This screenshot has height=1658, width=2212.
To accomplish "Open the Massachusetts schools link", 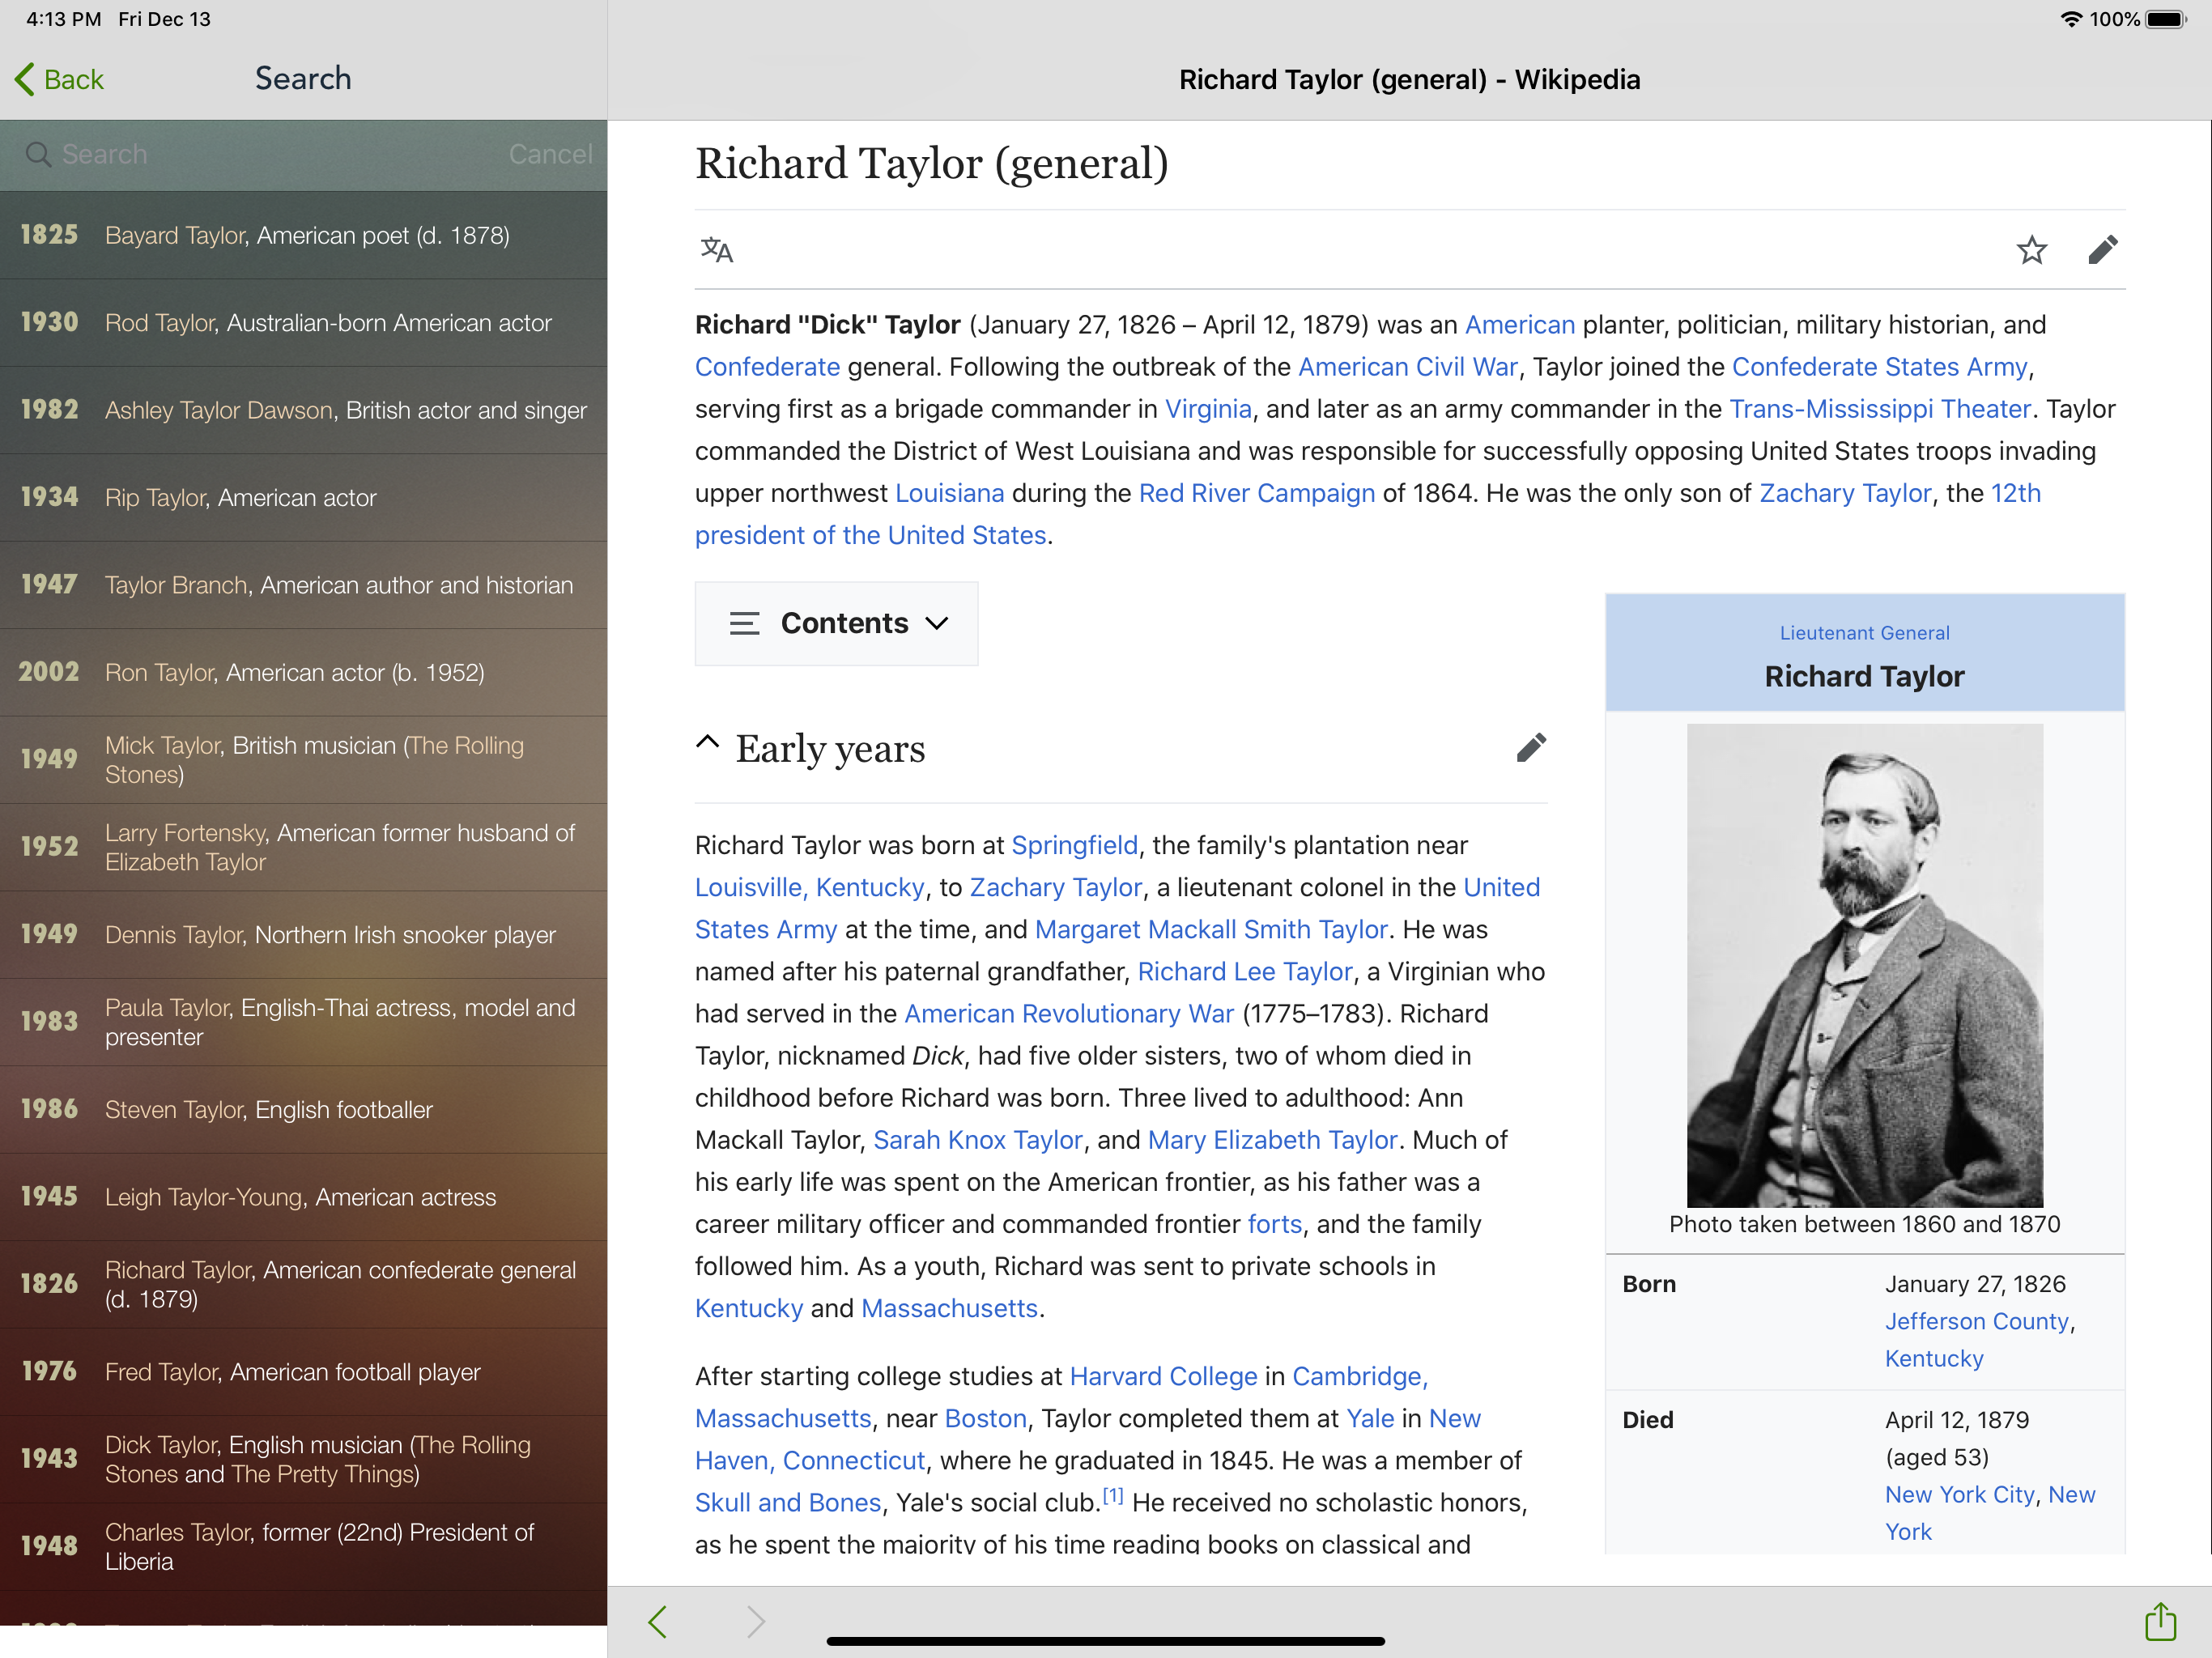I will 949,1308.
